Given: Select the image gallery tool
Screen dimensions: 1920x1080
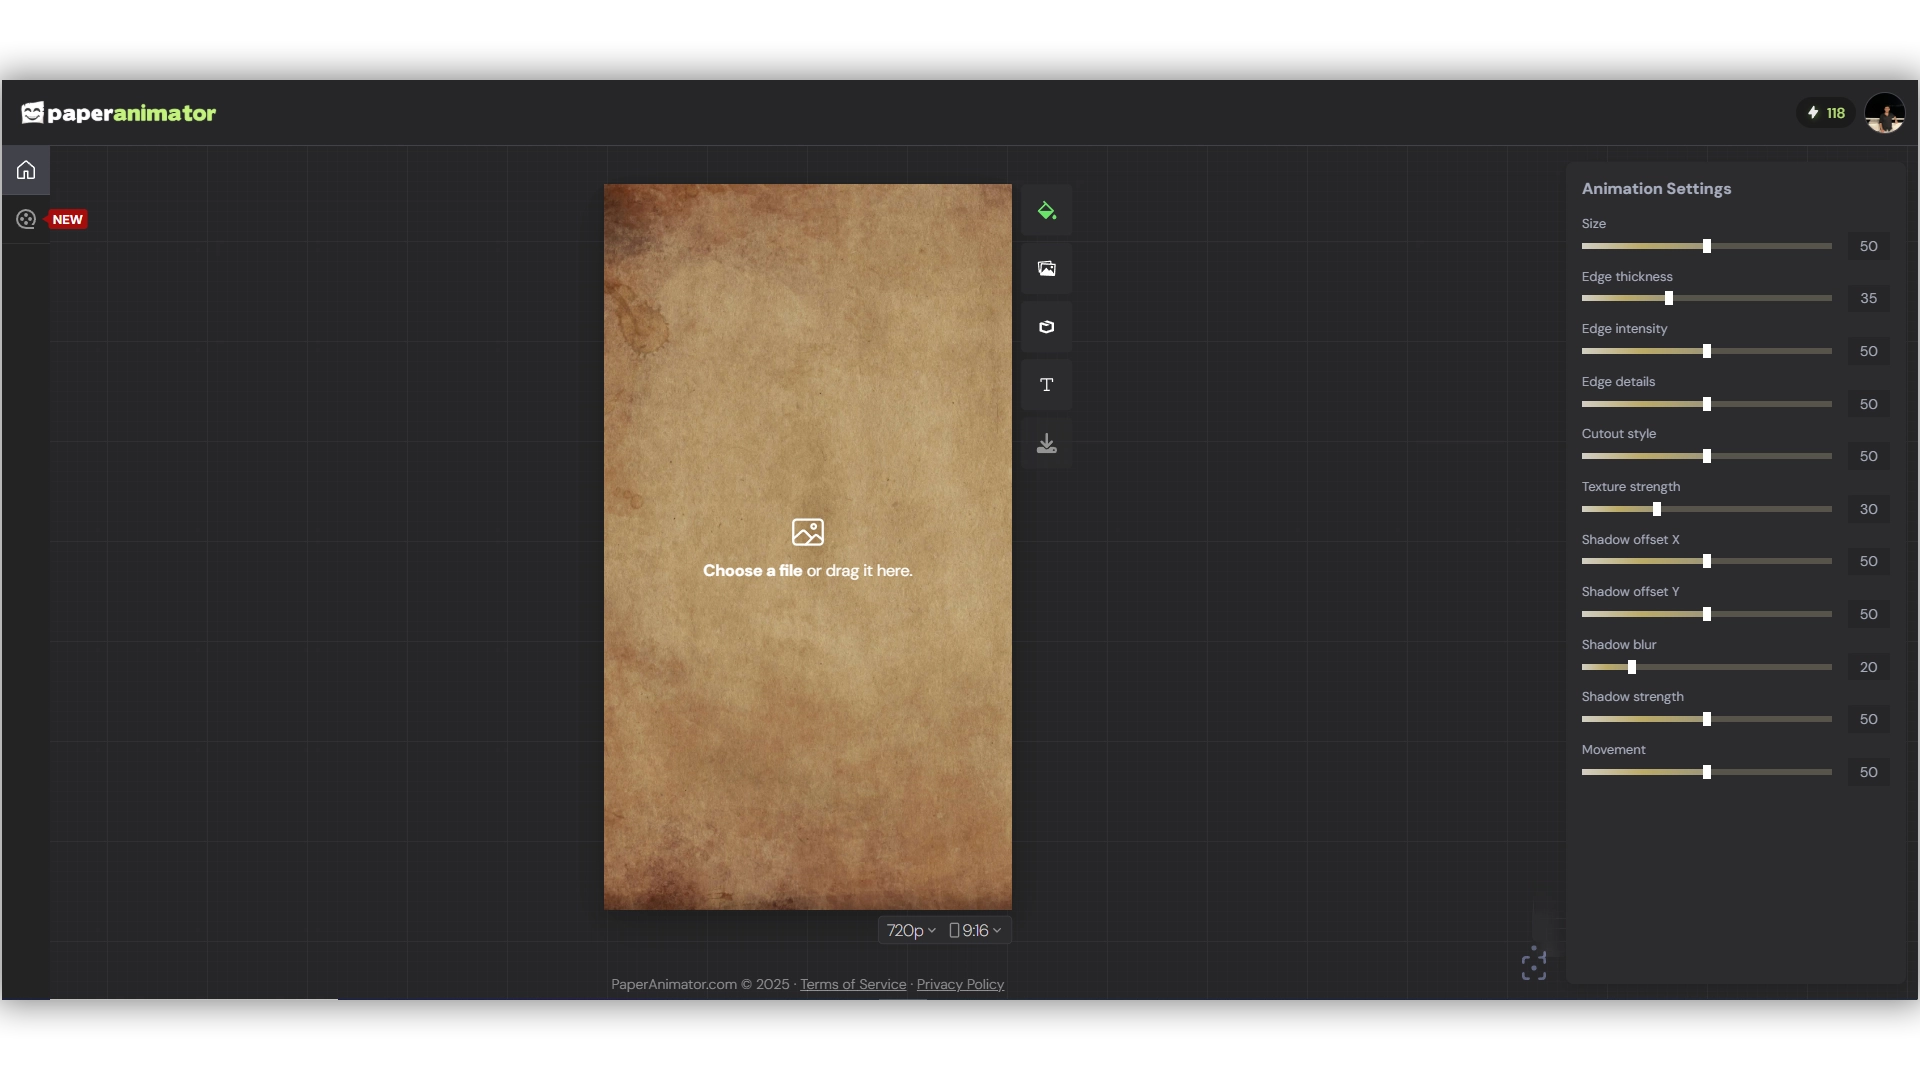Looking at the screenshot, I should pos(1047,268).
